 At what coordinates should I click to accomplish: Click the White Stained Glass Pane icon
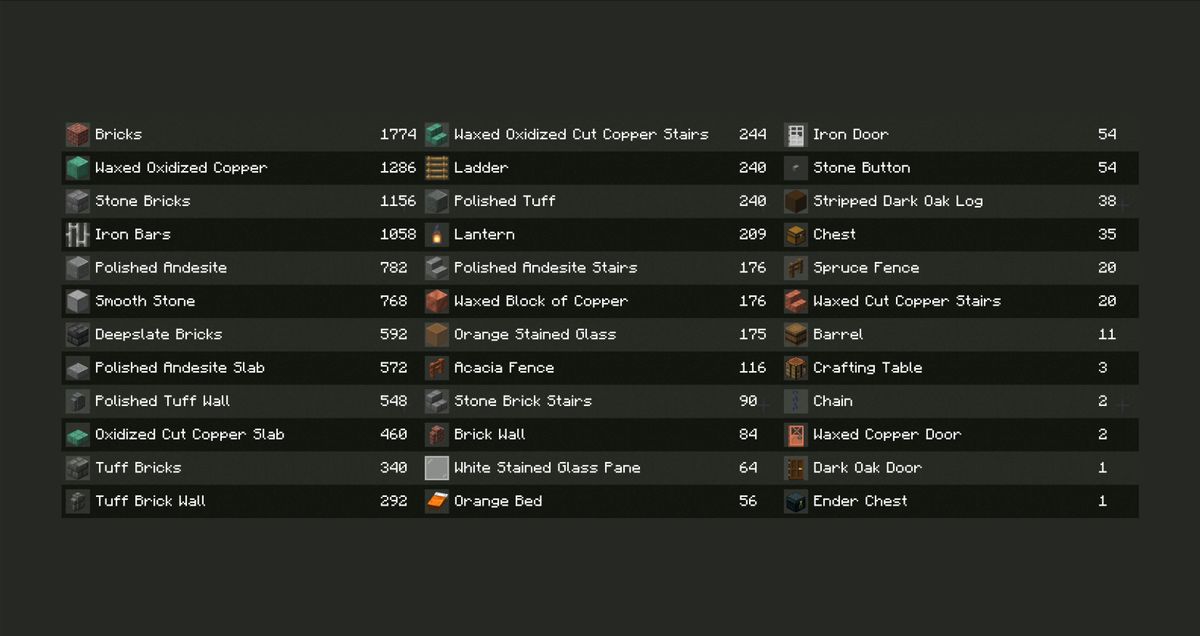(x=436, y=468)
